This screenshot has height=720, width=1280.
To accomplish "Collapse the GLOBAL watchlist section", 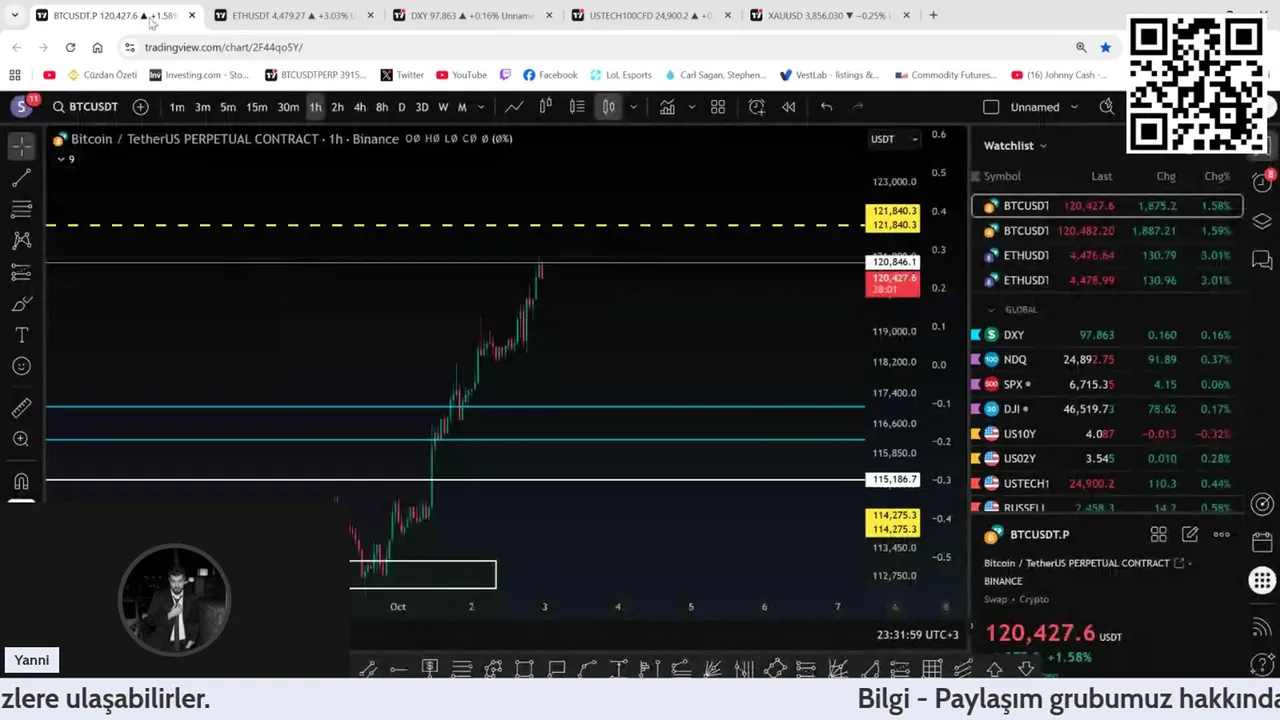I will tap(992, 310).
